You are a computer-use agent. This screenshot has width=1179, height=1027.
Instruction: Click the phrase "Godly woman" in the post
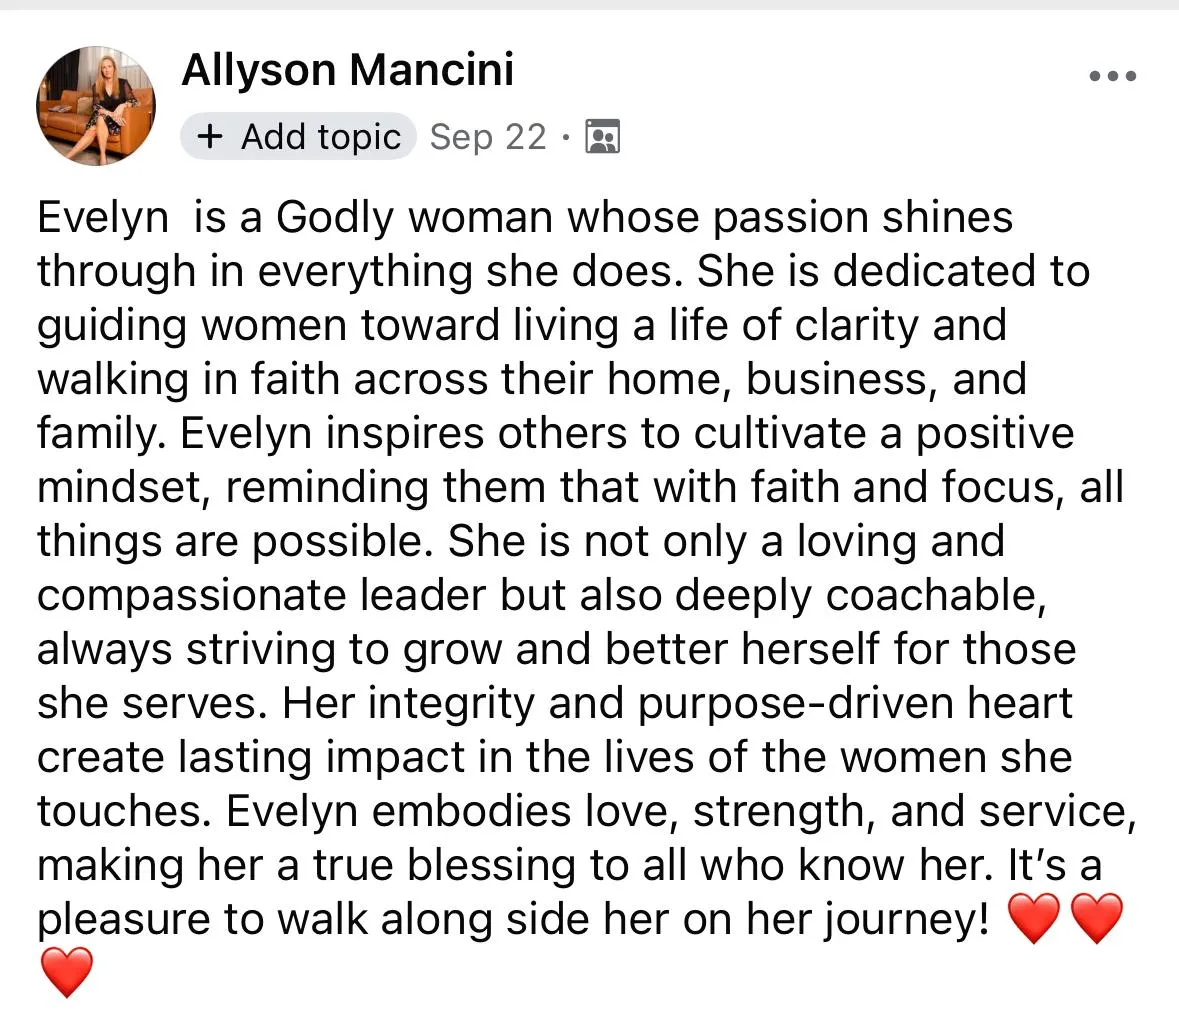point(414,219)
